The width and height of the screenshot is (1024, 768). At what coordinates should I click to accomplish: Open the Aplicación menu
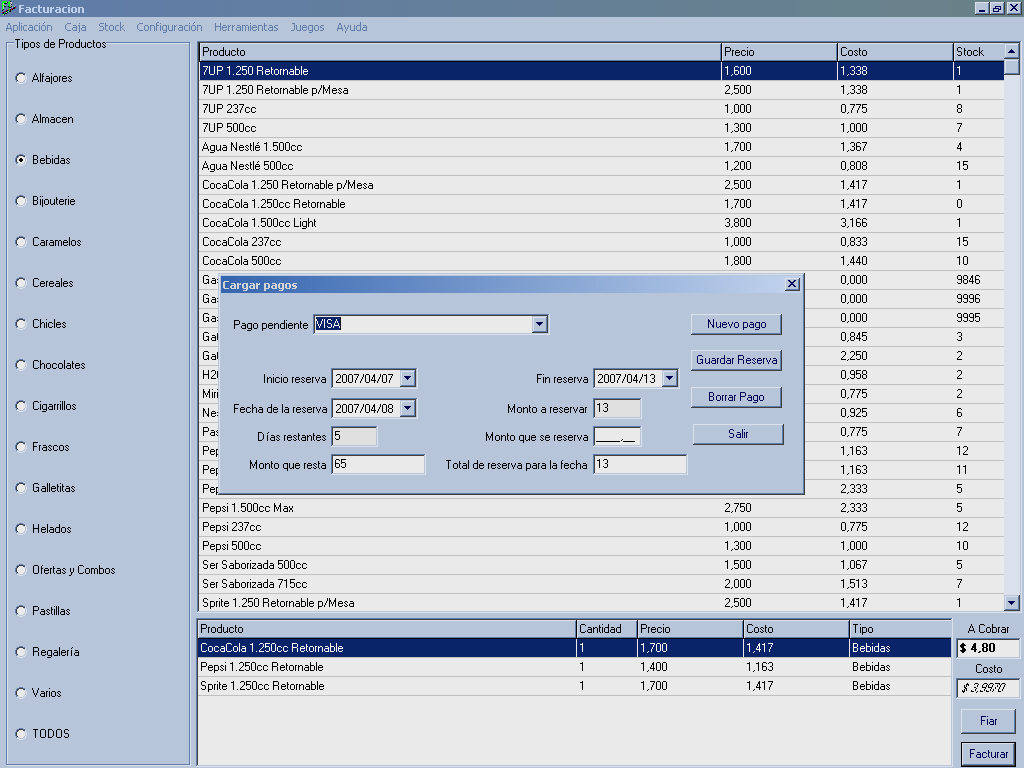point(29,27)
